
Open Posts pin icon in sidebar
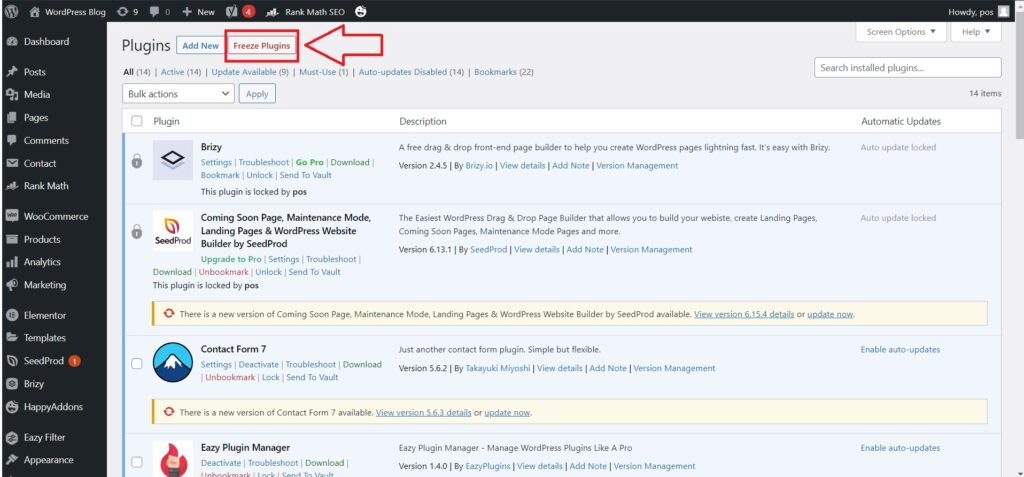tap(12, 72)
